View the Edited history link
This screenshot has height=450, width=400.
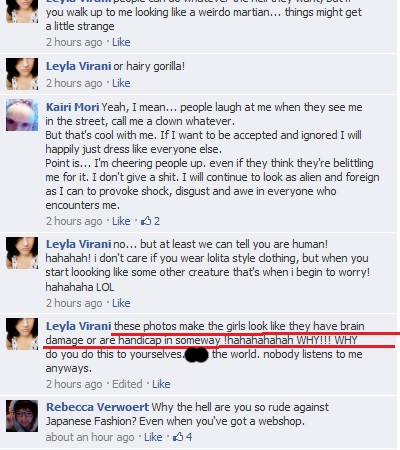[127, 384]
